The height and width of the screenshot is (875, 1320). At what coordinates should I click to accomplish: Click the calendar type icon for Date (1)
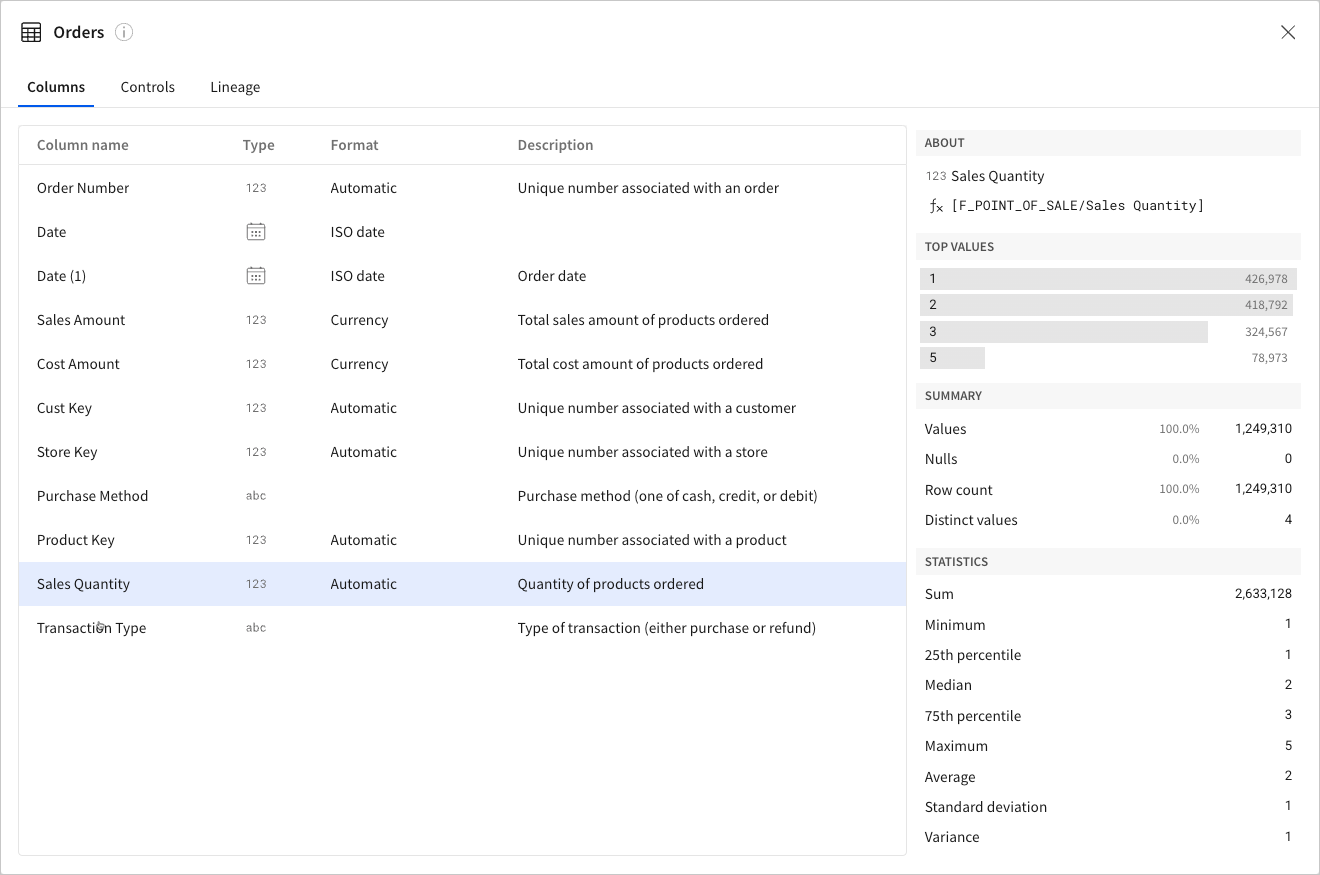pos(256,276)
